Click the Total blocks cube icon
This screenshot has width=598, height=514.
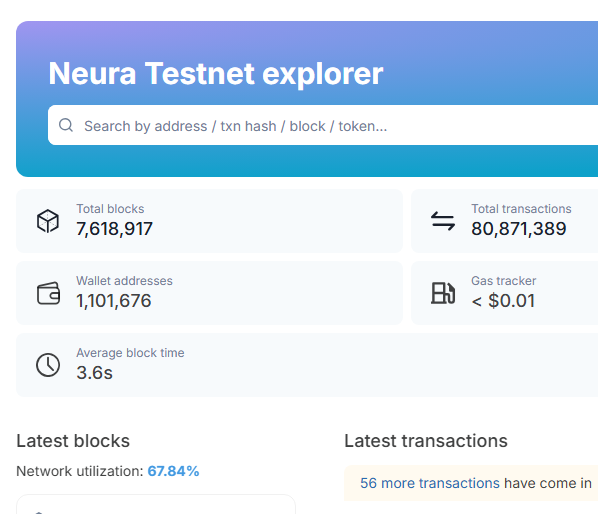pyautogui.click(x=48, y=221)
